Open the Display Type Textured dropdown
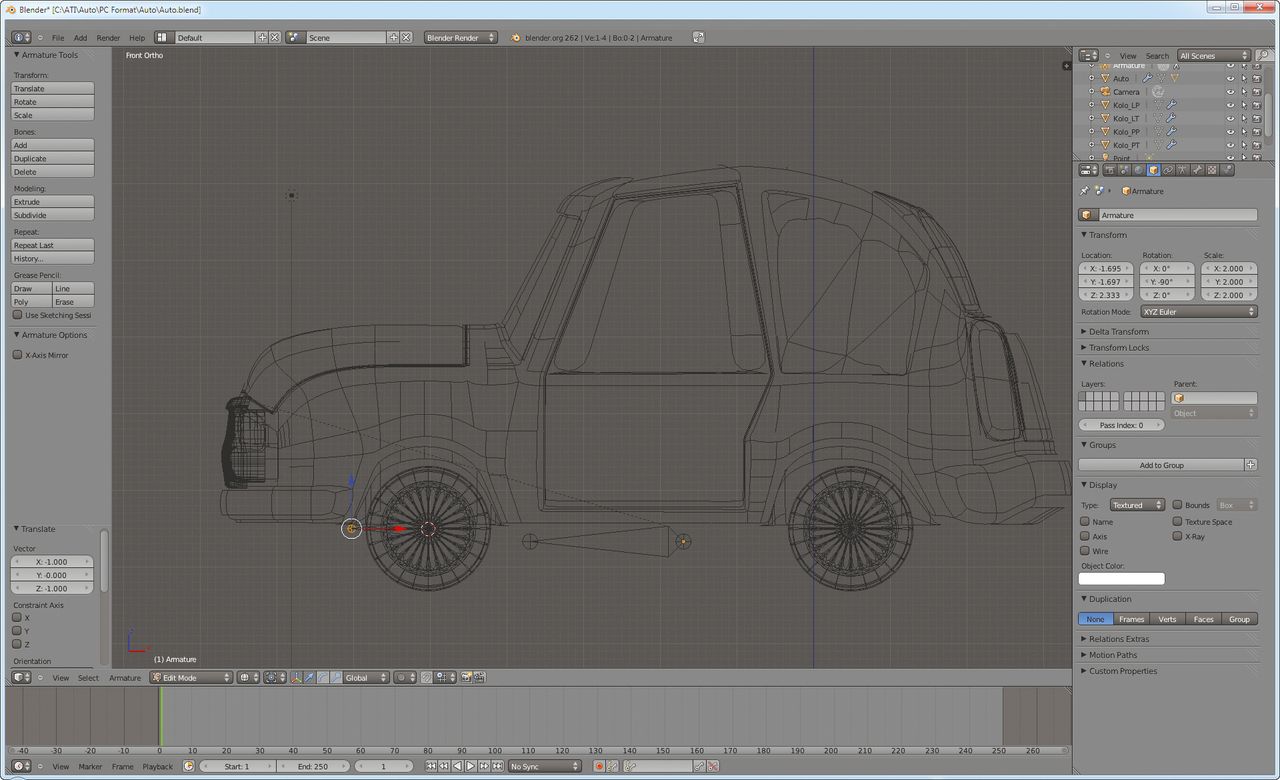This screenshot has width=1280, height=780. coord(1137,505)
